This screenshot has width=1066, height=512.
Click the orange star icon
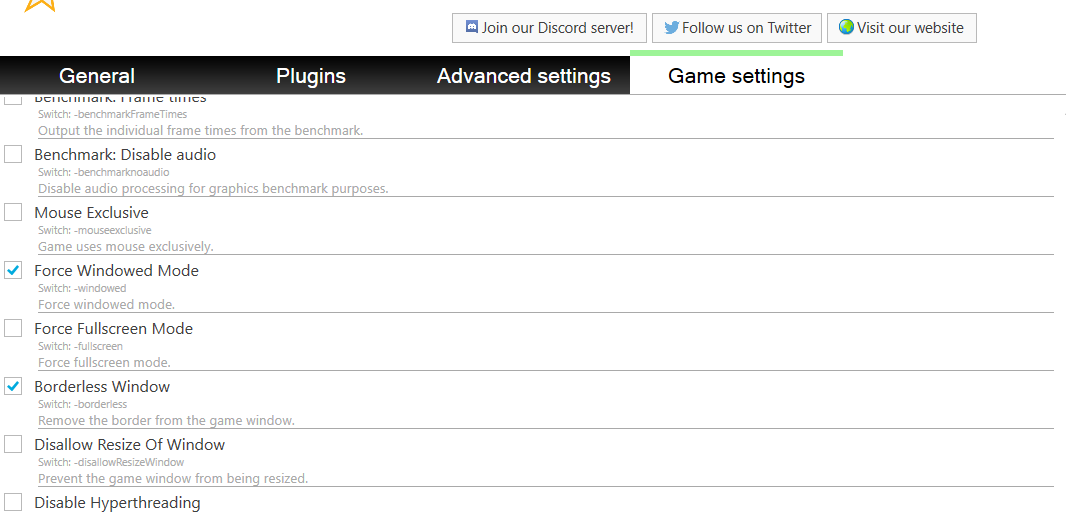coord(40,4)
